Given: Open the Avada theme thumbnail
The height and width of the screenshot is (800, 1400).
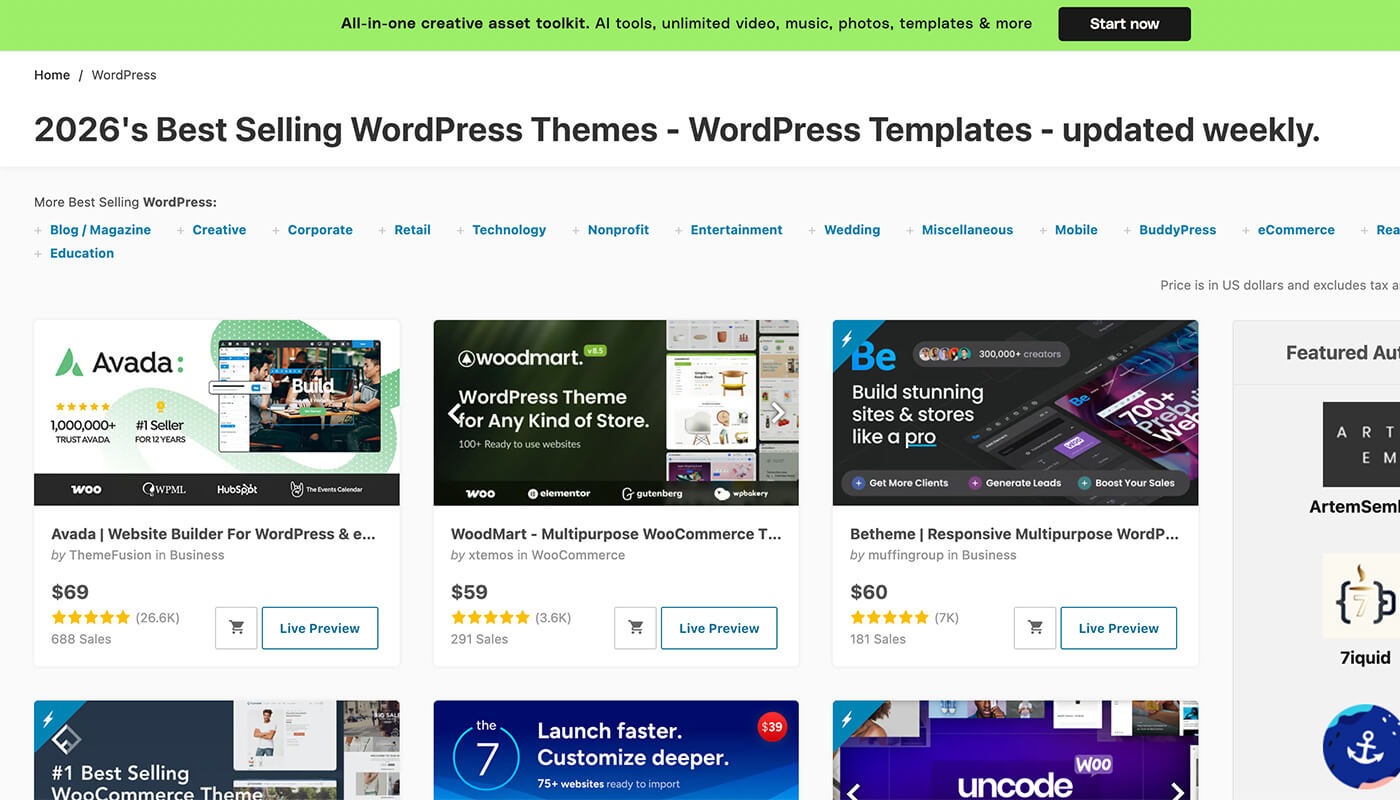Looking at the screenshot, I should pos(217,413).
